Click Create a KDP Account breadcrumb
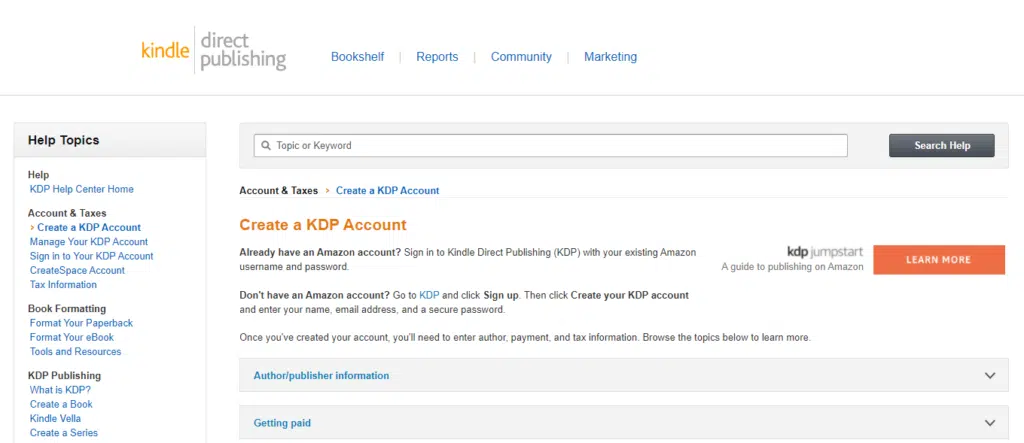1024x443 pixels. click(387, 190)
